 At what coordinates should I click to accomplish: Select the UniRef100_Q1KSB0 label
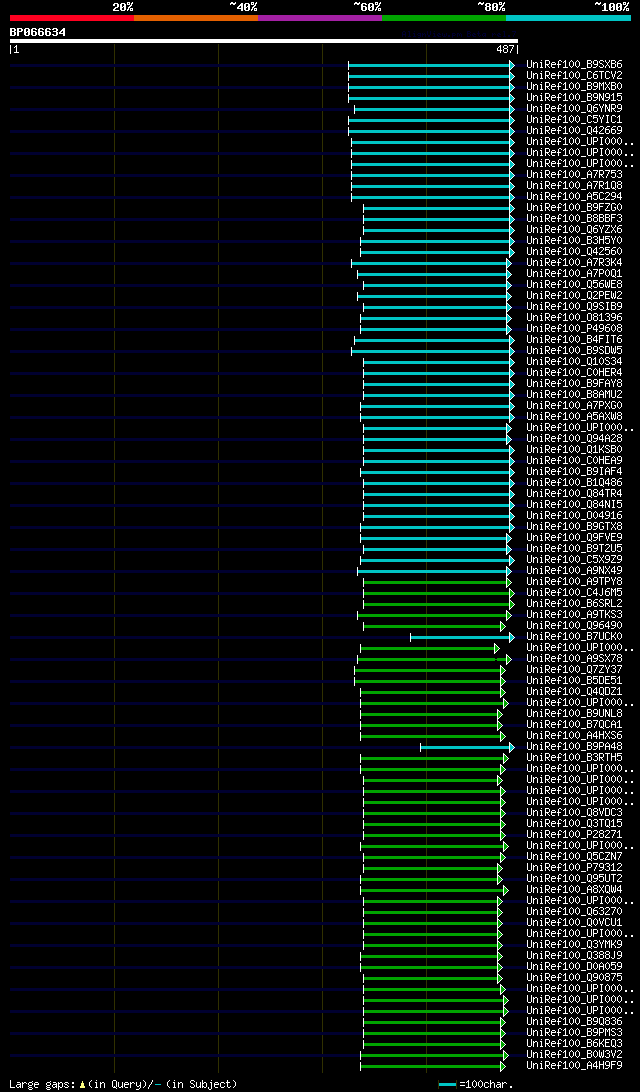tap(575, 449)
